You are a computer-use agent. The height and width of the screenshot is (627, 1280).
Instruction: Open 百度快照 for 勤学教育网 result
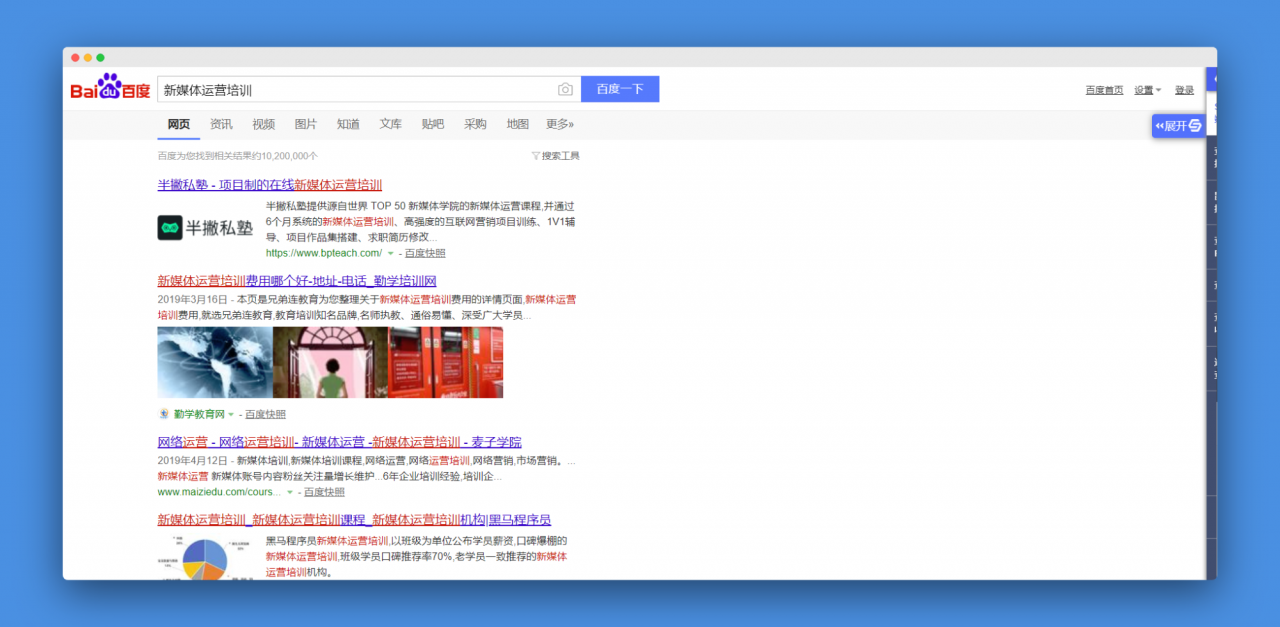pos(265,414)
